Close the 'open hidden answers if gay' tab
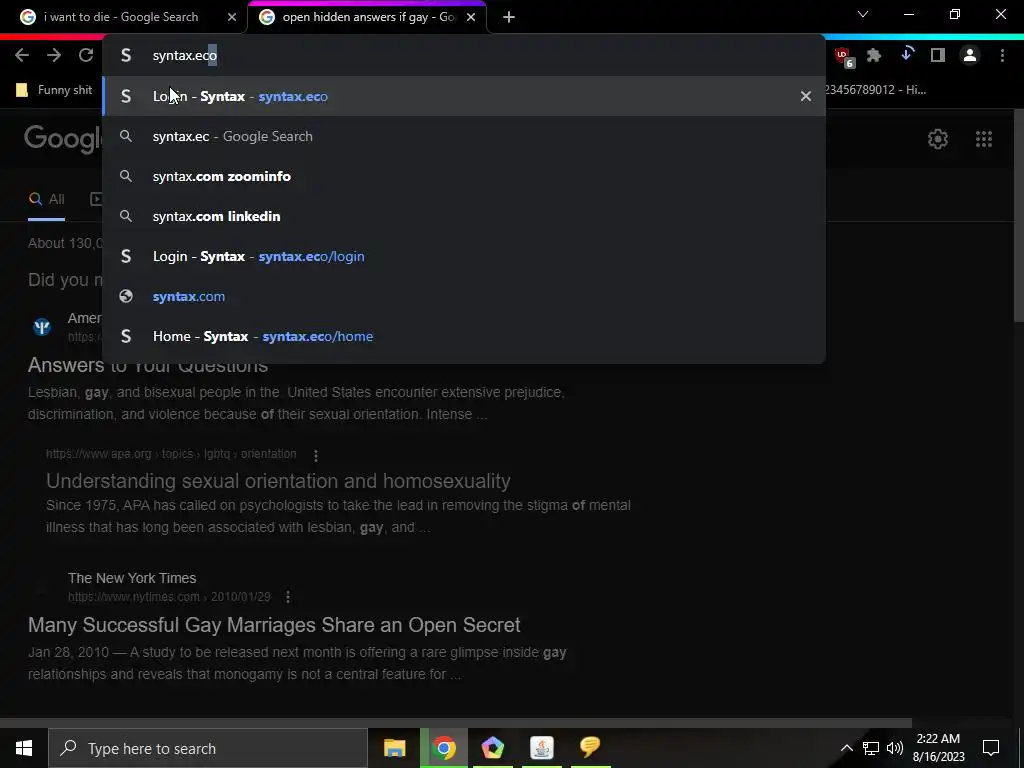 click(x=471, y=17)
